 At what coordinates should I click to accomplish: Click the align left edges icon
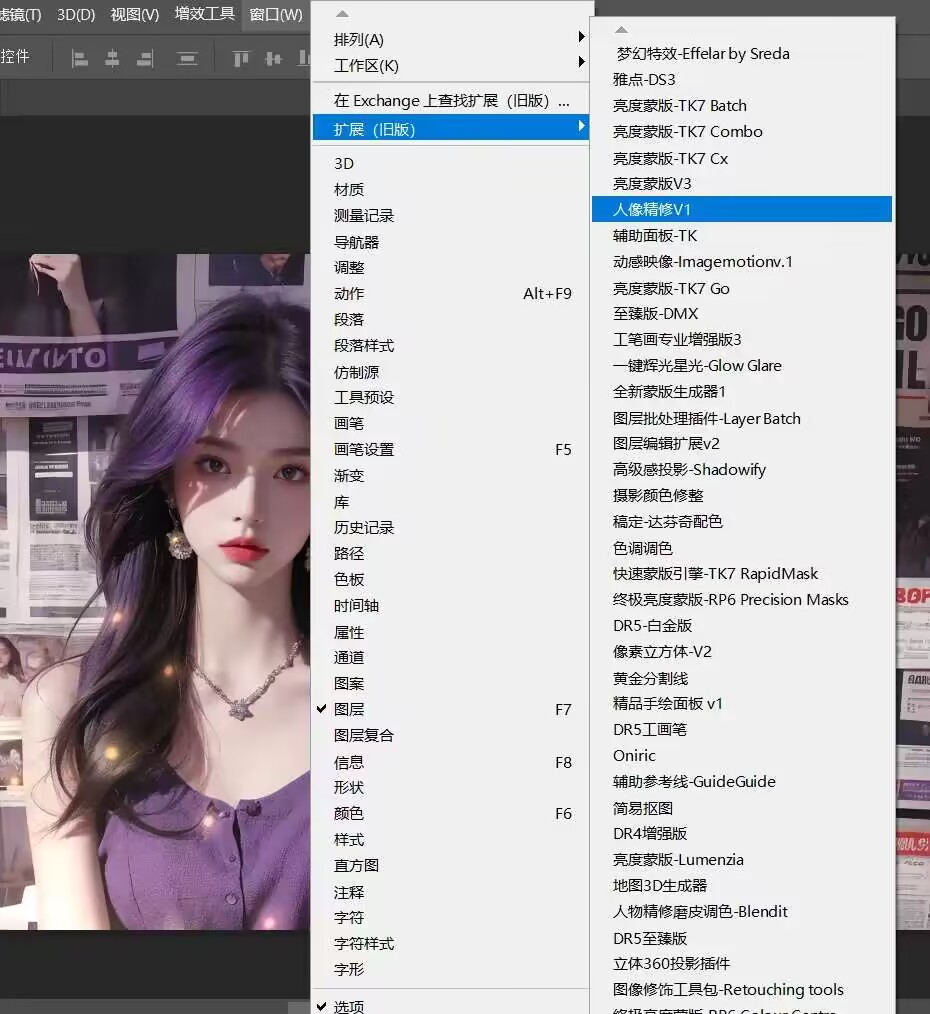coord(80,58)
